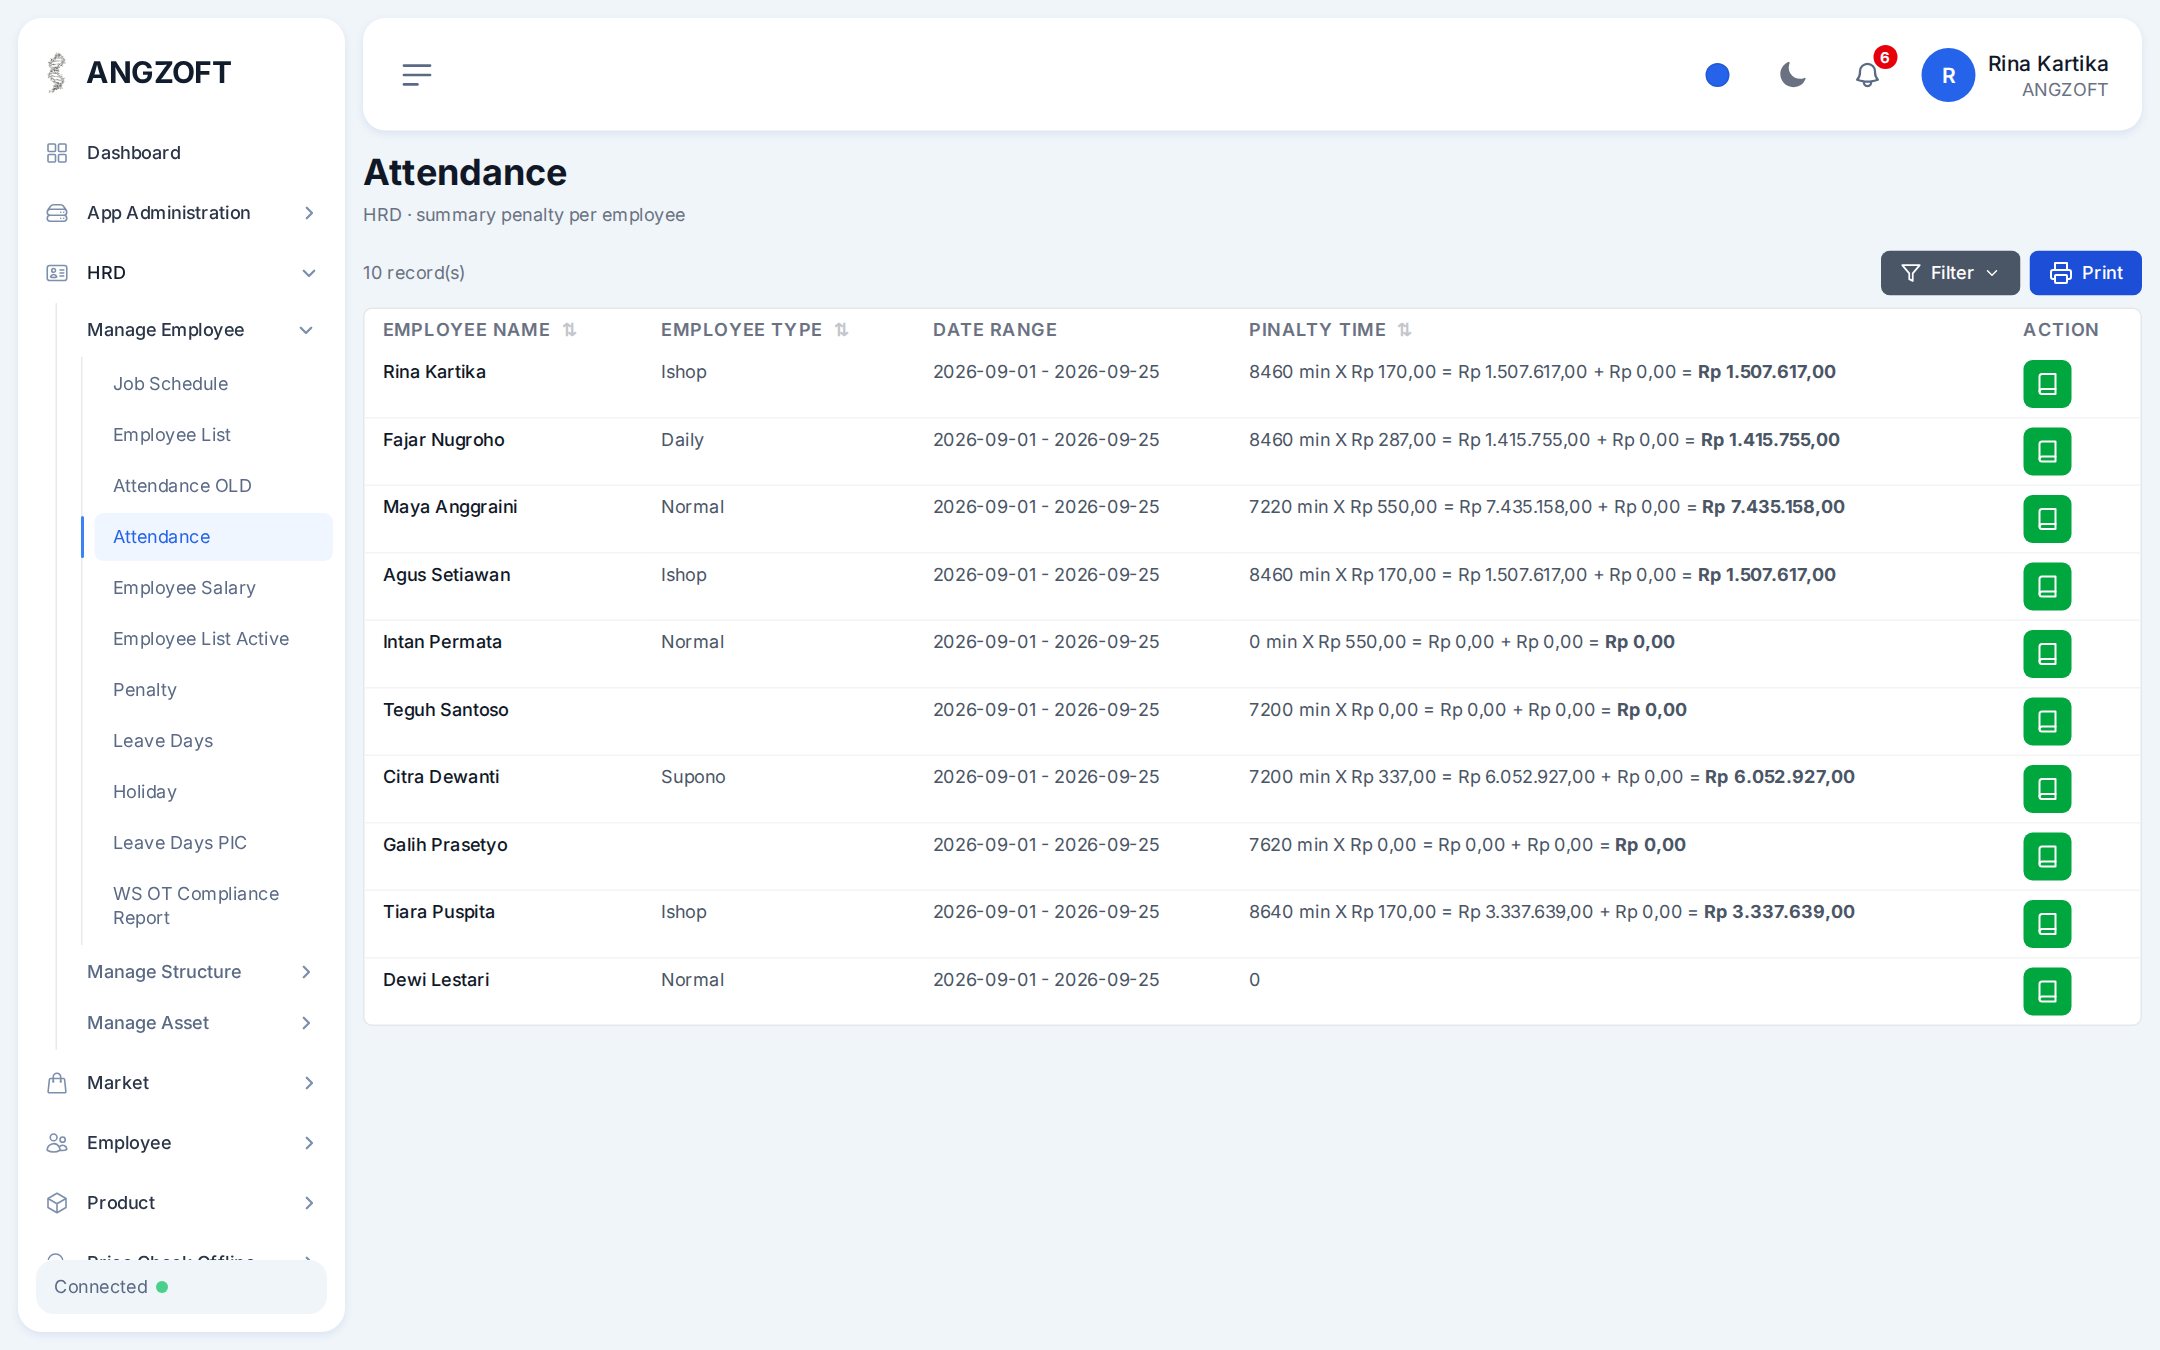
Task: Open detail icon for Dewi Lestari row
Action: click(x=2047, y=991)
